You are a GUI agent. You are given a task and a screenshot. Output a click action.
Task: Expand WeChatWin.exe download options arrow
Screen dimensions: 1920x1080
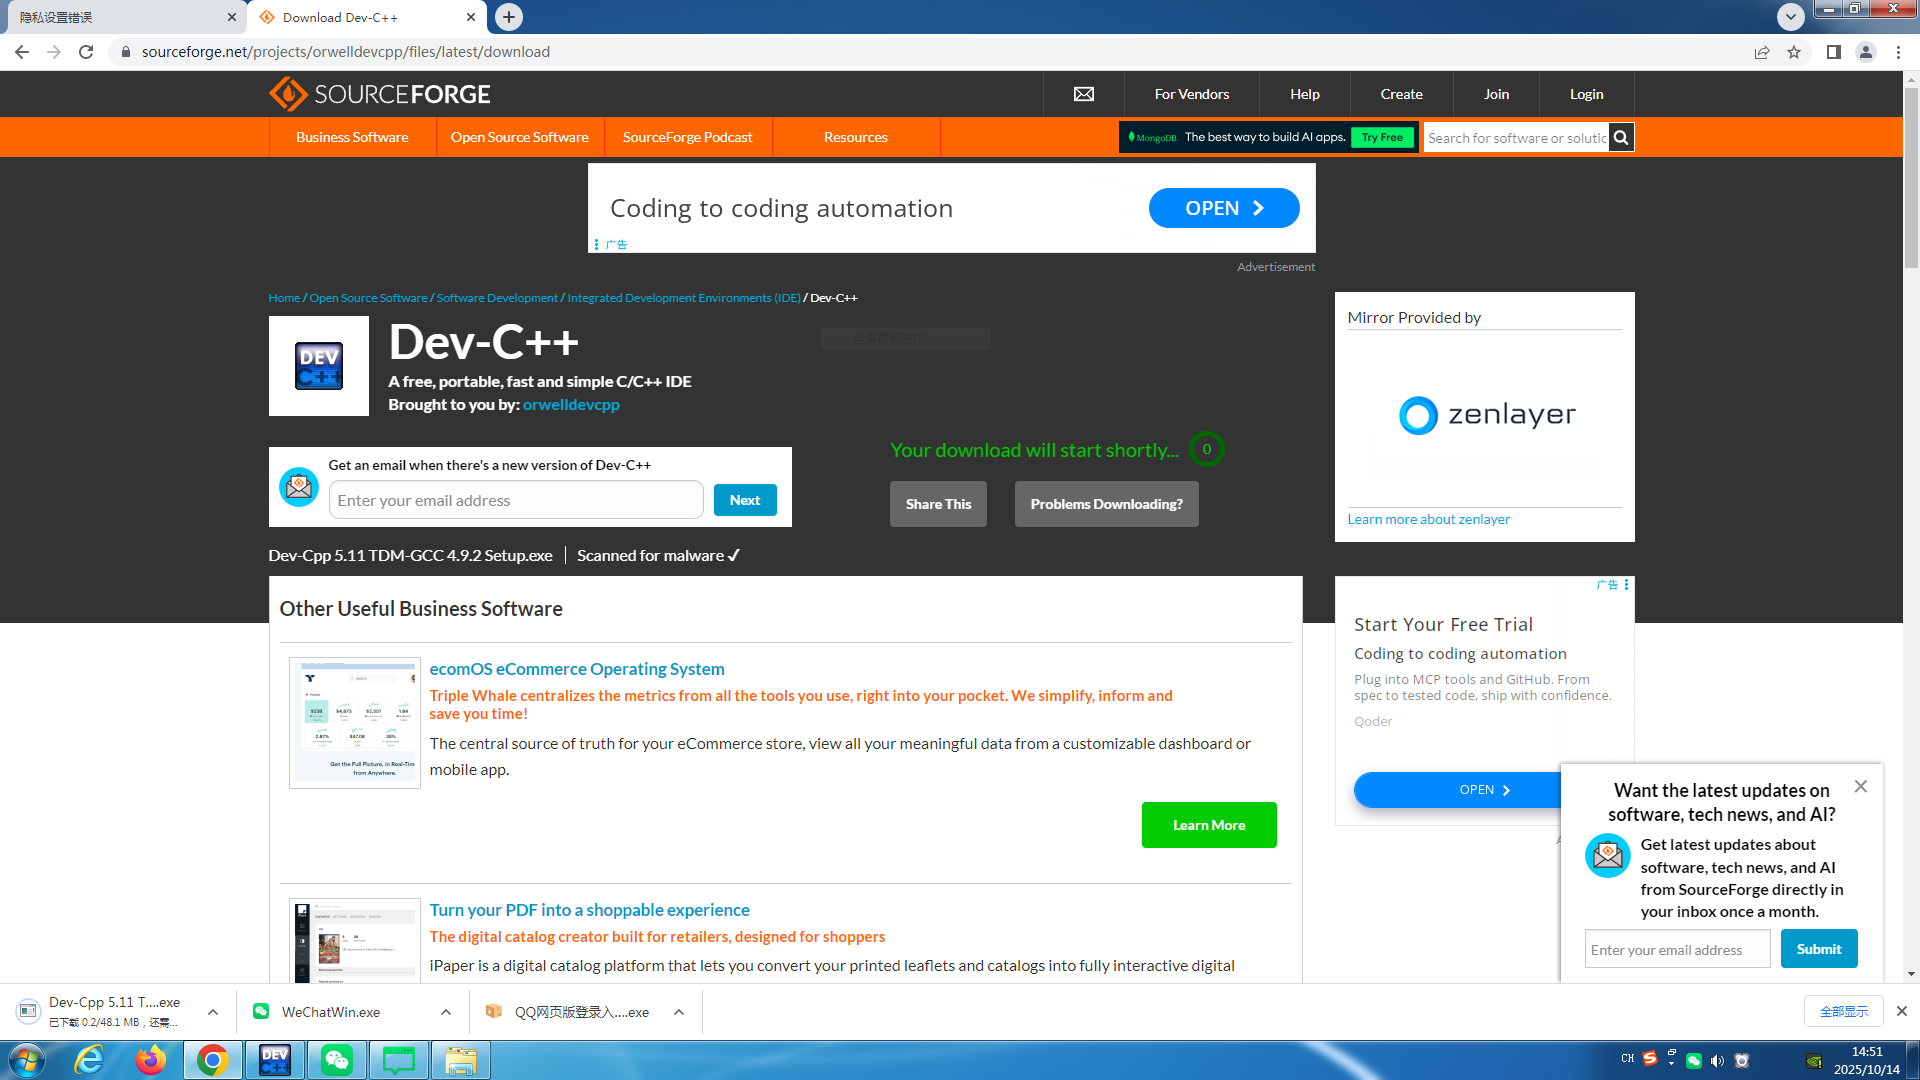tap(446, 1012)
